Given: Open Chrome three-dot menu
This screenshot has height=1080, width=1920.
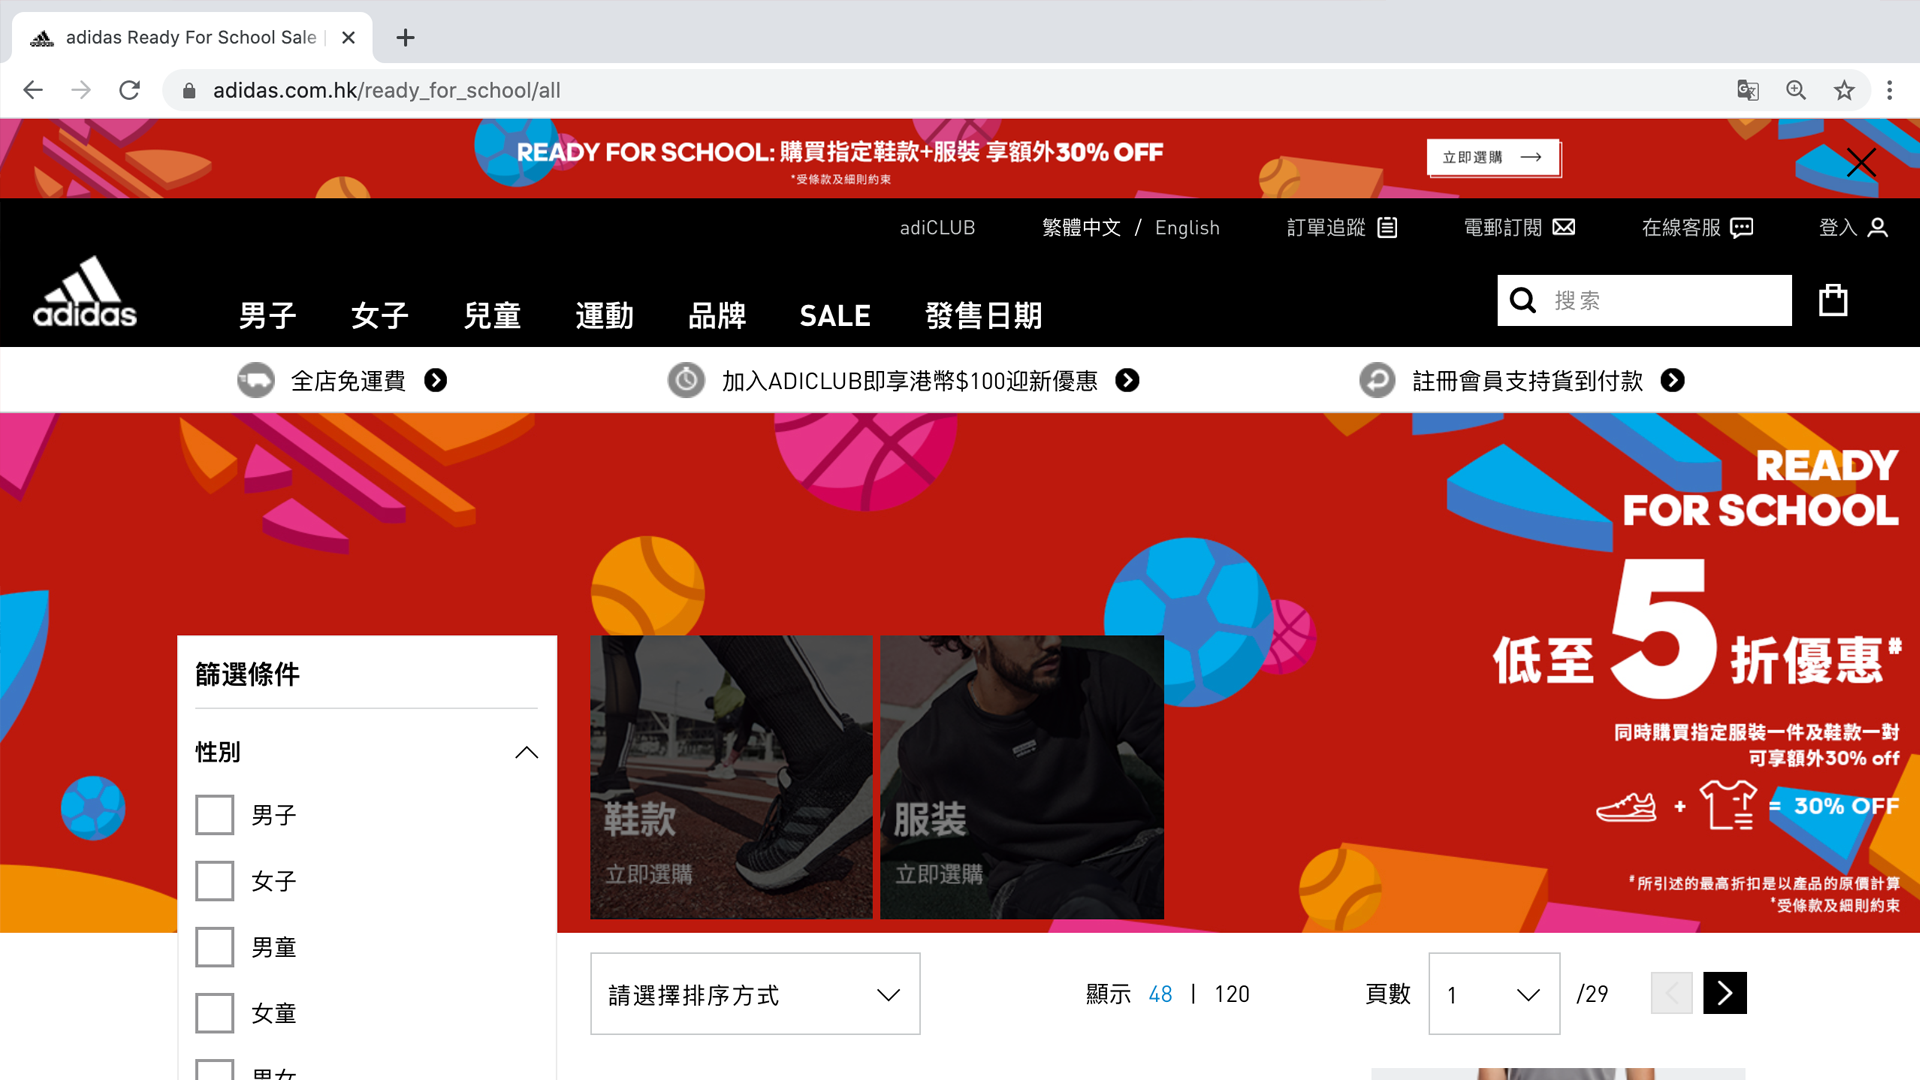Looking at the screenshot, I should [x=1889, y=90].
